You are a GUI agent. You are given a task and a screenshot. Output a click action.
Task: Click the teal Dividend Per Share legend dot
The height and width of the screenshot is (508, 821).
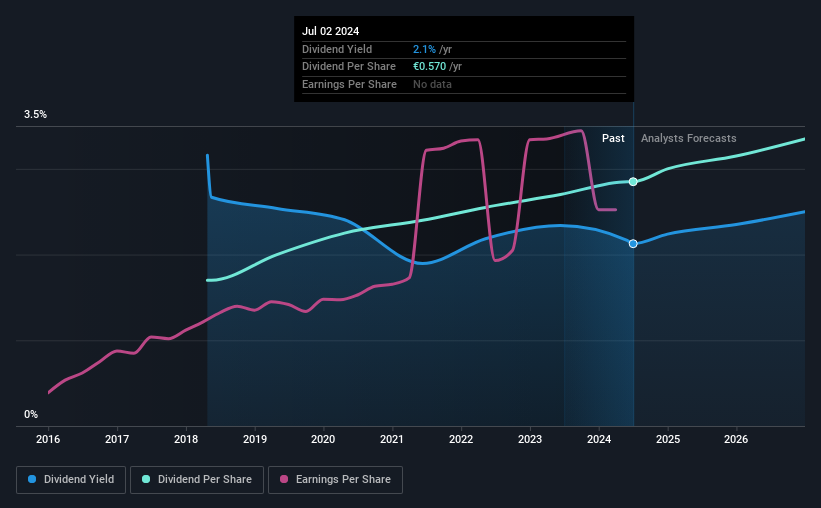(x=146, y=479)
